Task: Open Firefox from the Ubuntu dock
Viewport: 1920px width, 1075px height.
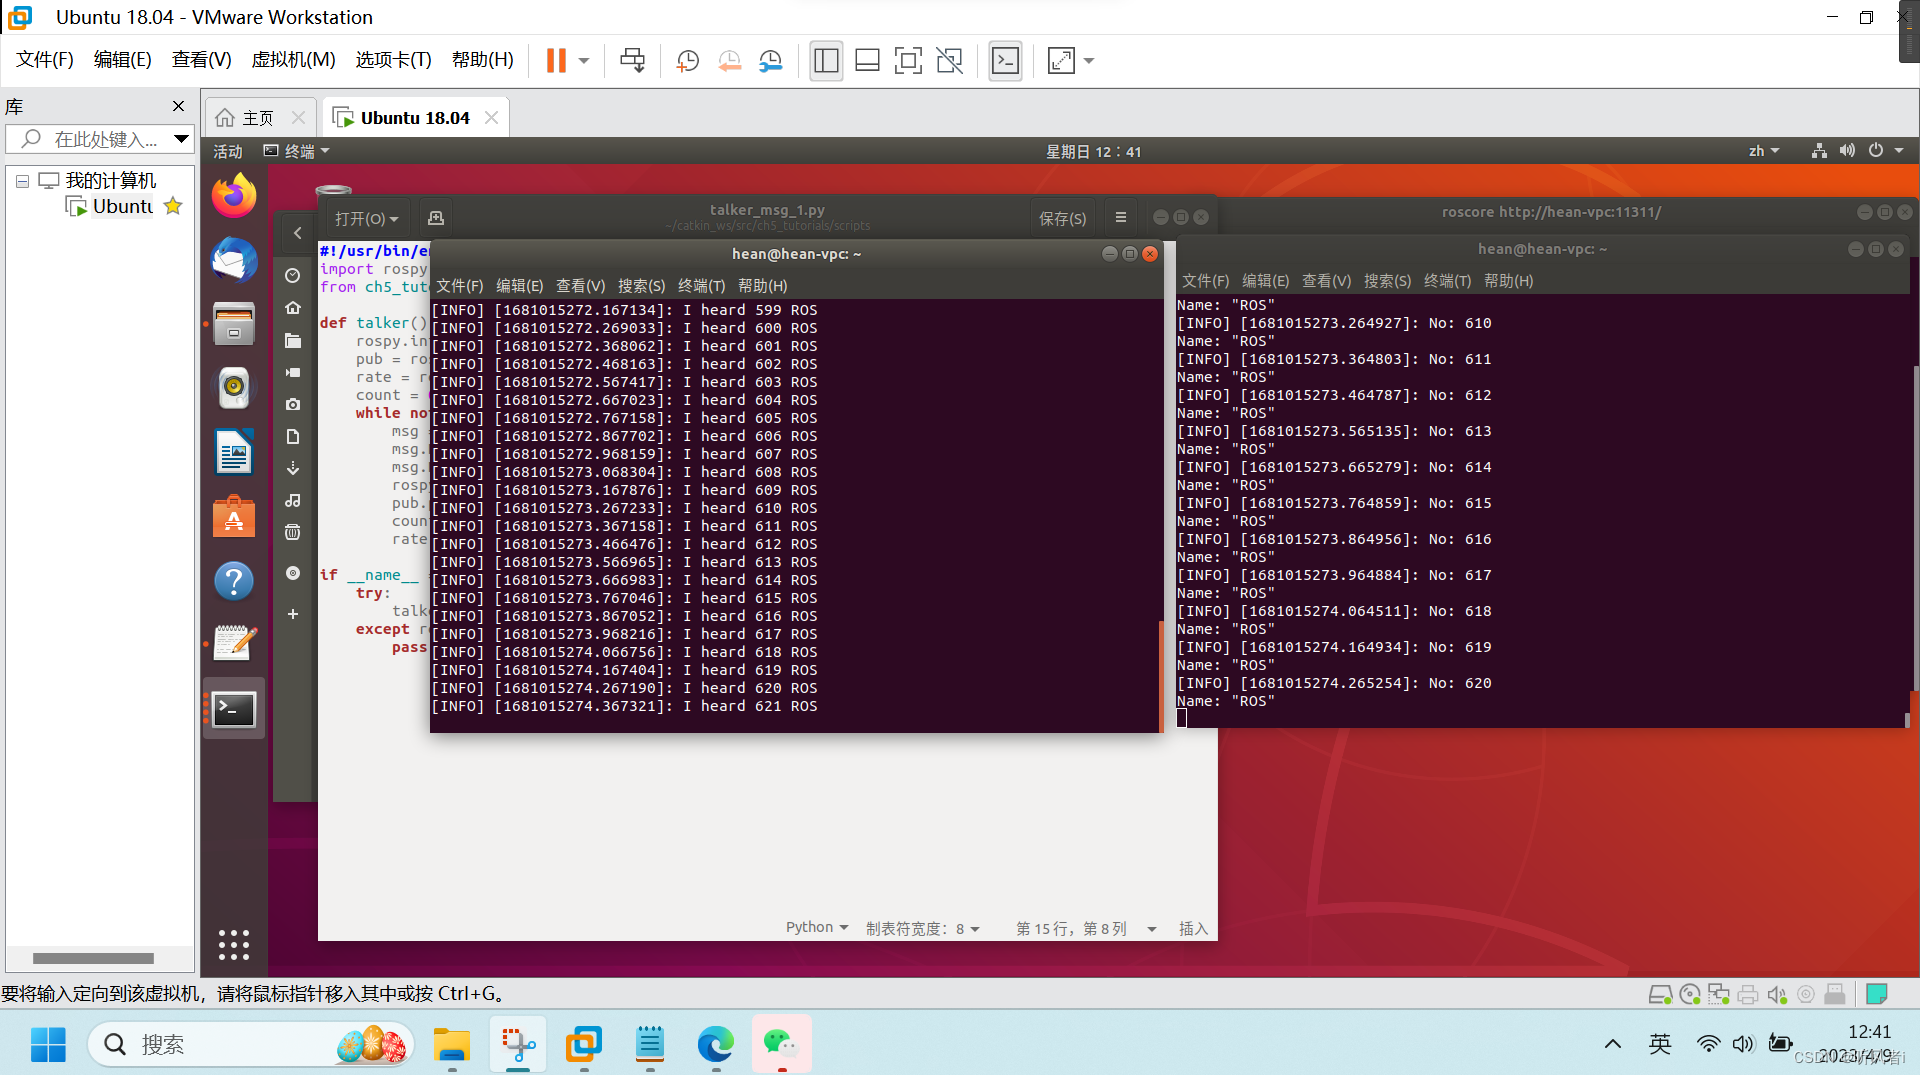Action: click(234, 196)
